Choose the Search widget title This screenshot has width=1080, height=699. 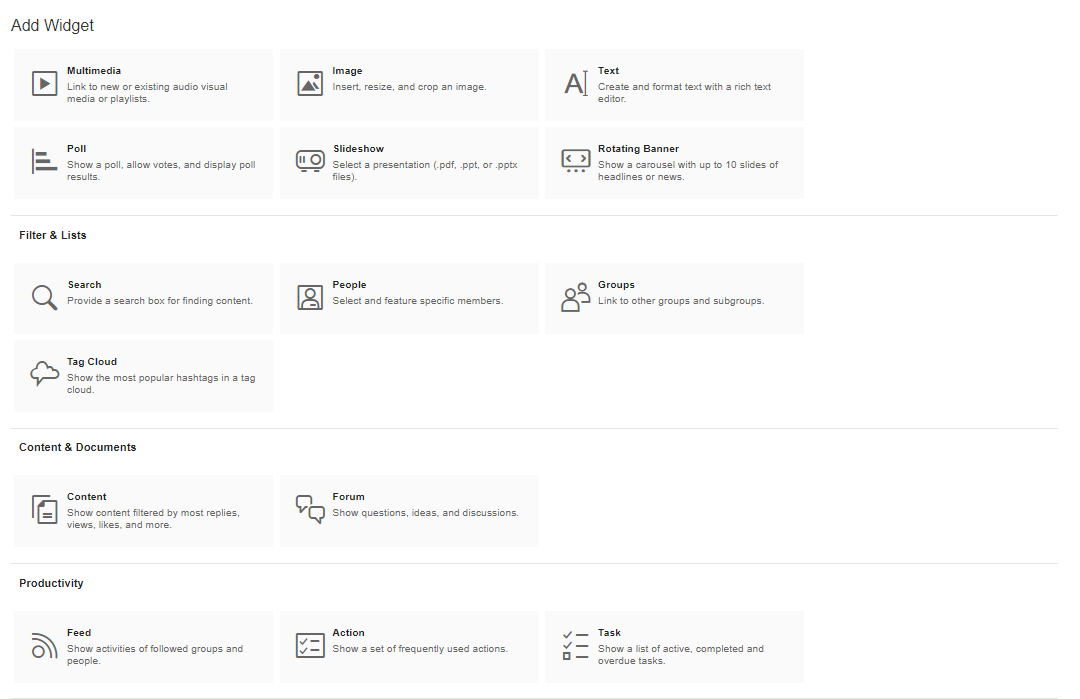[84, 285]
